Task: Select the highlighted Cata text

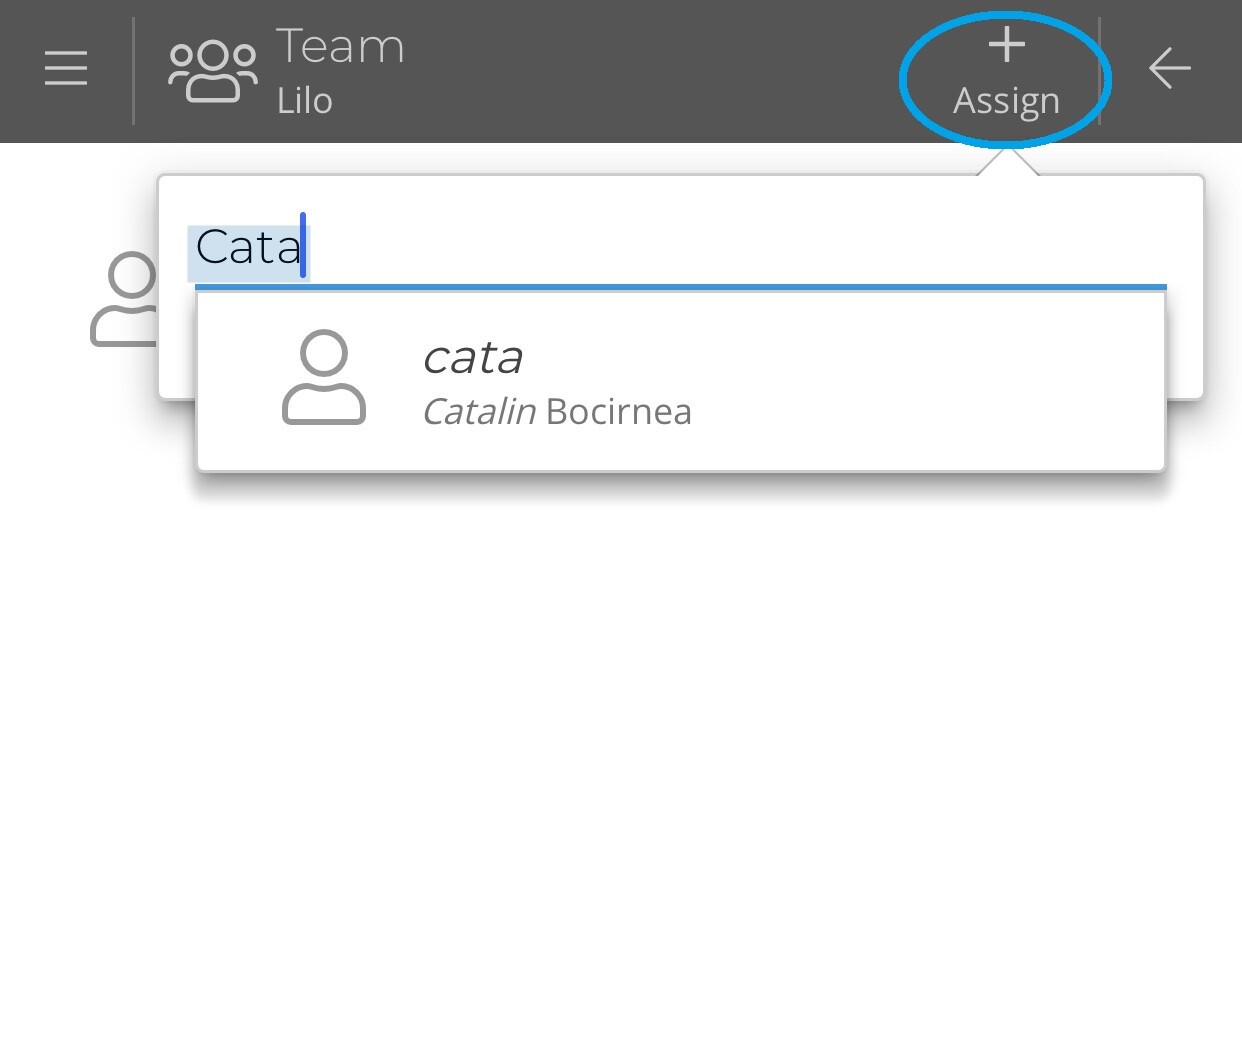Action: click(247, 248)
